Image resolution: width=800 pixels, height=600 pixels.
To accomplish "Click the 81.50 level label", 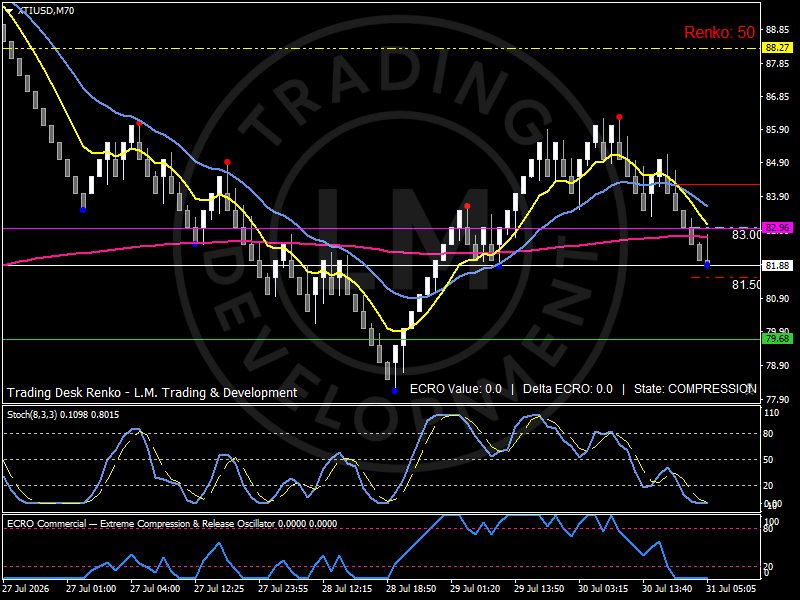I will [746, 285].
